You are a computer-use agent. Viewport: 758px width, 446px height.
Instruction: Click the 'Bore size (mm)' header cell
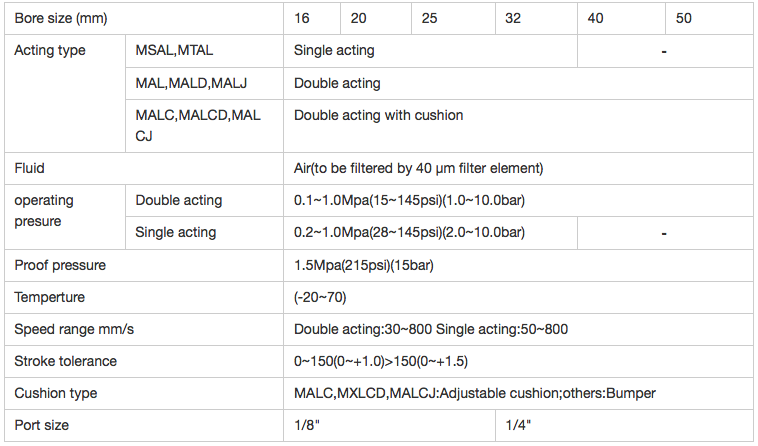click(x=61, y=18)
